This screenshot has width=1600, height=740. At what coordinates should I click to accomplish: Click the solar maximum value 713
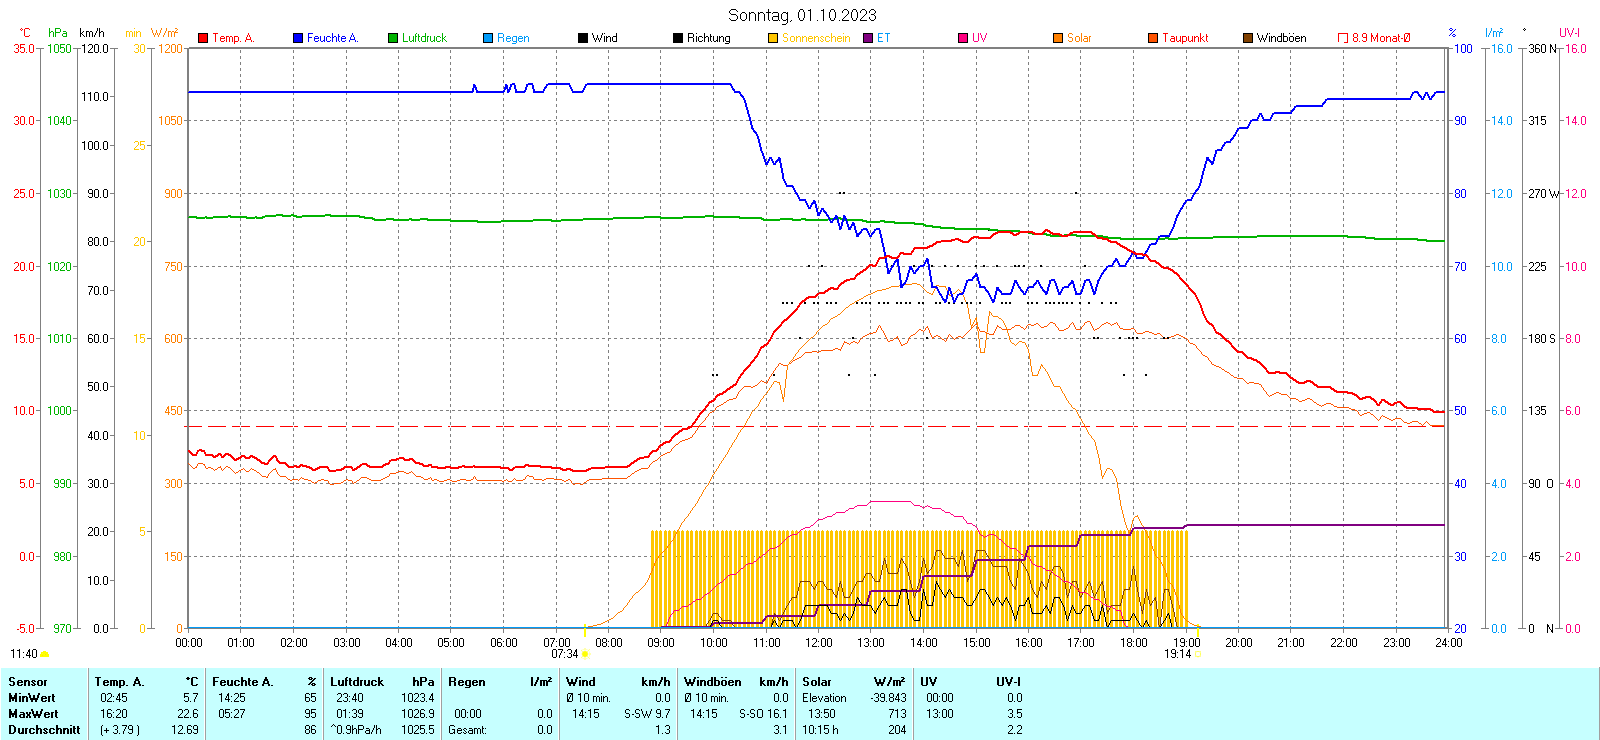(897, 714)
